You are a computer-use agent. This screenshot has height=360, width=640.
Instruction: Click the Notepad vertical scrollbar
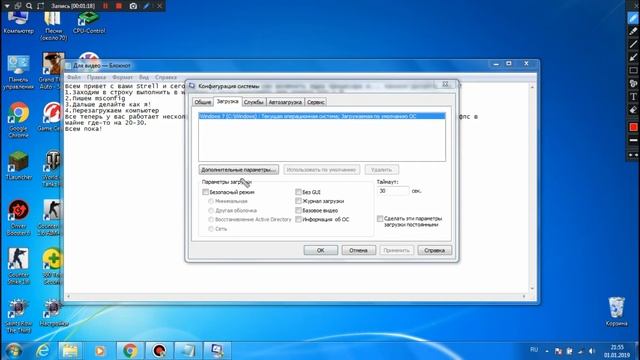[x=532, y=188]
